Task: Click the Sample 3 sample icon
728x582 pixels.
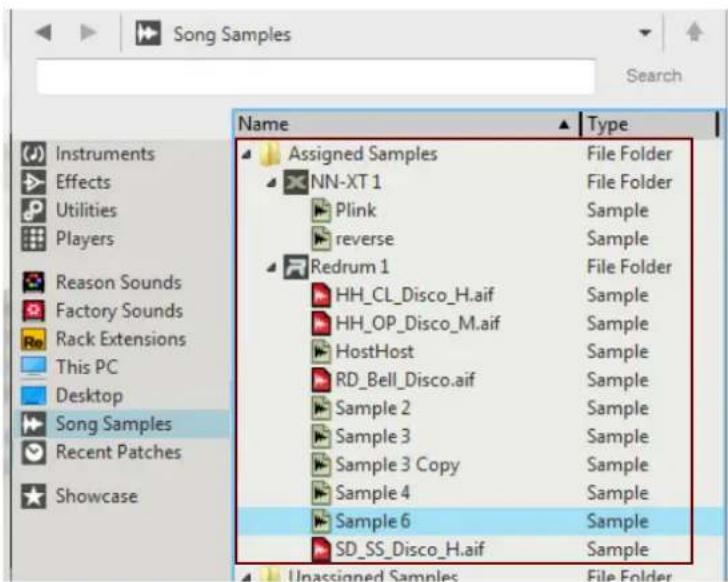Action: point(321,436)
